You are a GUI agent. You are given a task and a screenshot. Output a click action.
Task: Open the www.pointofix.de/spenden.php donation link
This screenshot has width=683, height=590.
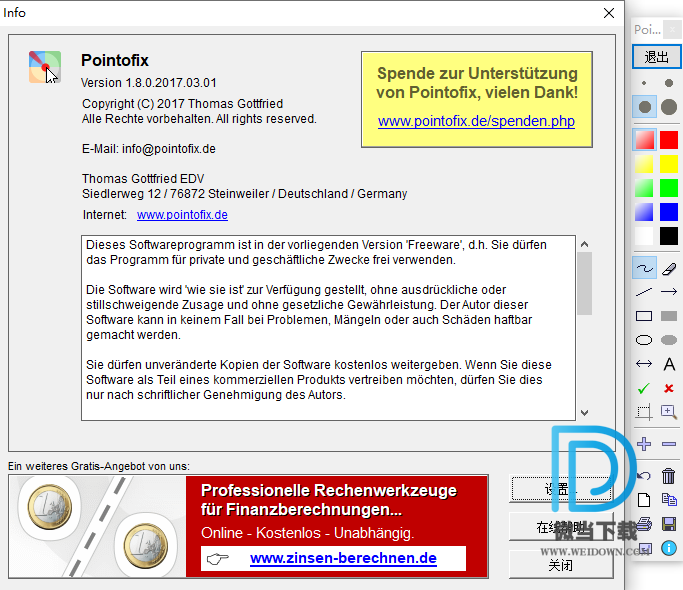click(476, 121)
